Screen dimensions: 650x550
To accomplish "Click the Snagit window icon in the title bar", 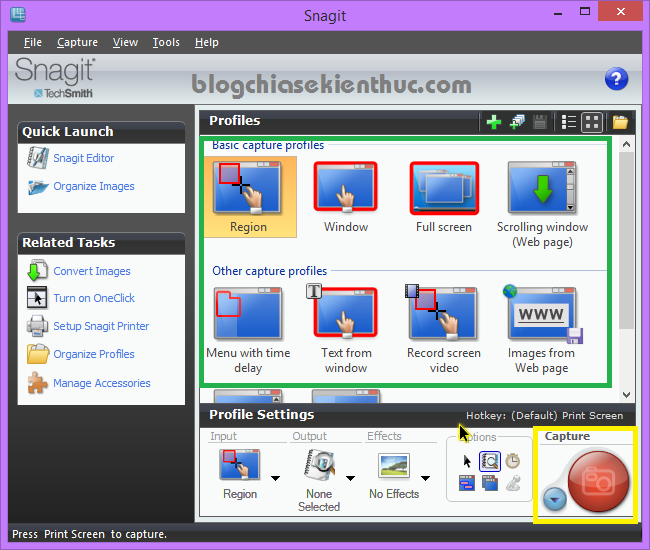I will (x=18, y=15).
